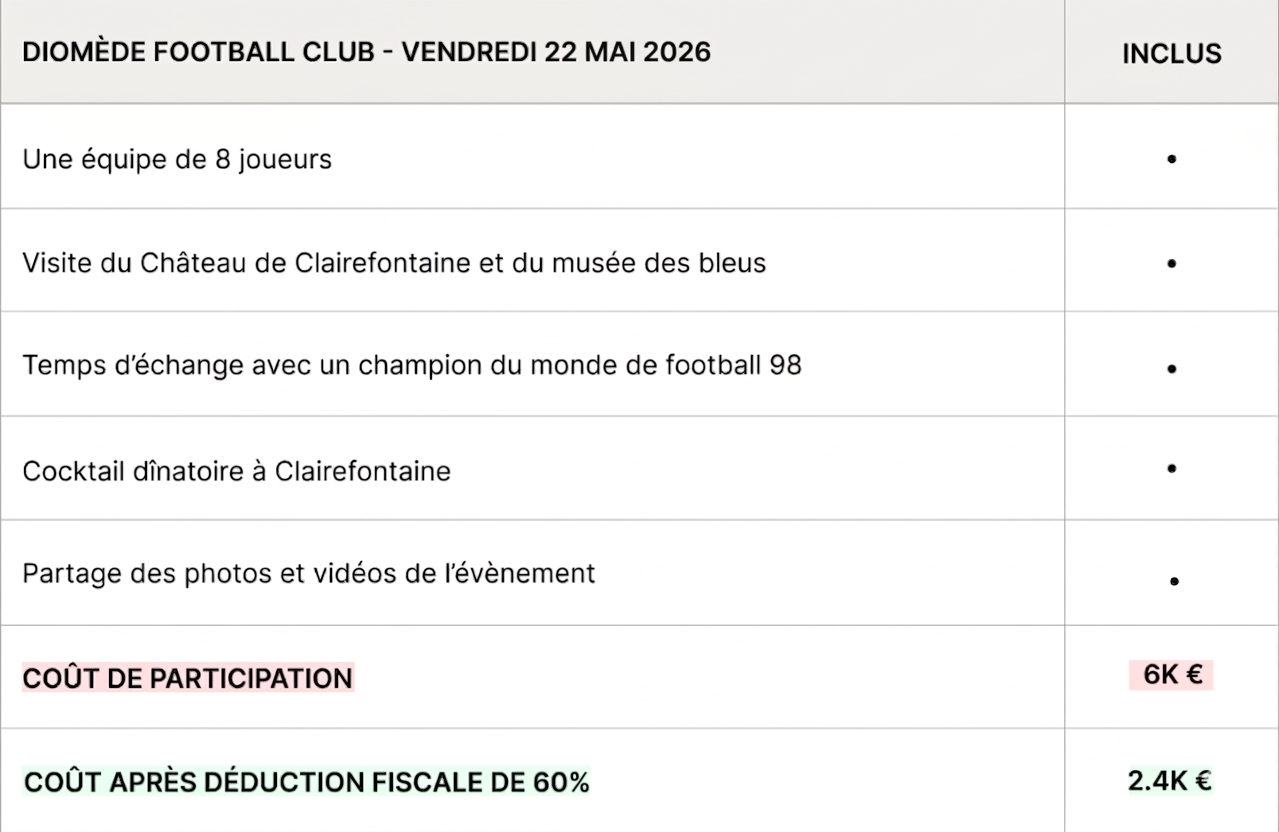The height and width of the screenshot is (832, 1279).
Task: Click the pink-highlighted 6K € price
Action: click(x=1171, y=675)
